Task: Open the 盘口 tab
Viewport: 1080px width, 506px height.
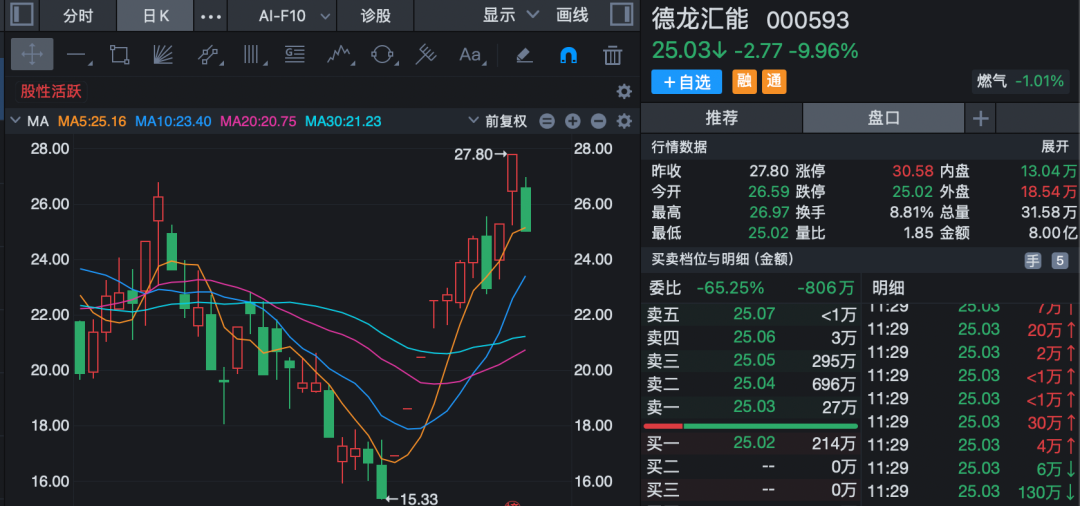Action: tap(884, 118)
